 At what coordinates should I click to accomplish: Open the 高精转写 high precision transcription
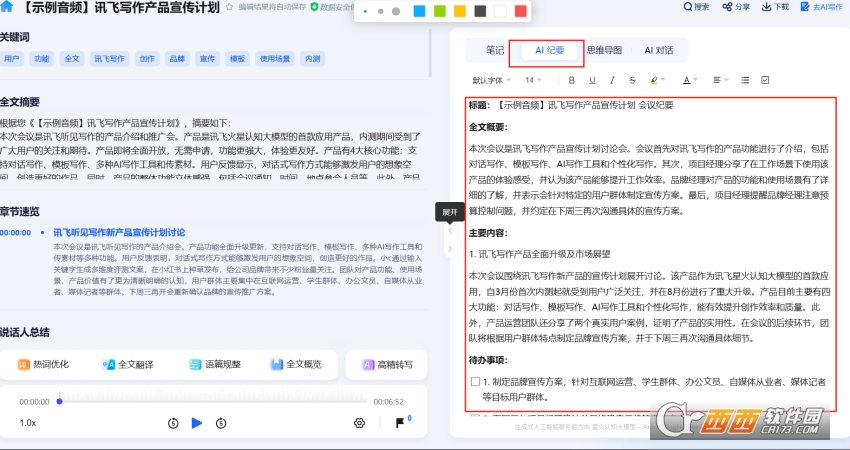click(x=387, y=364)
